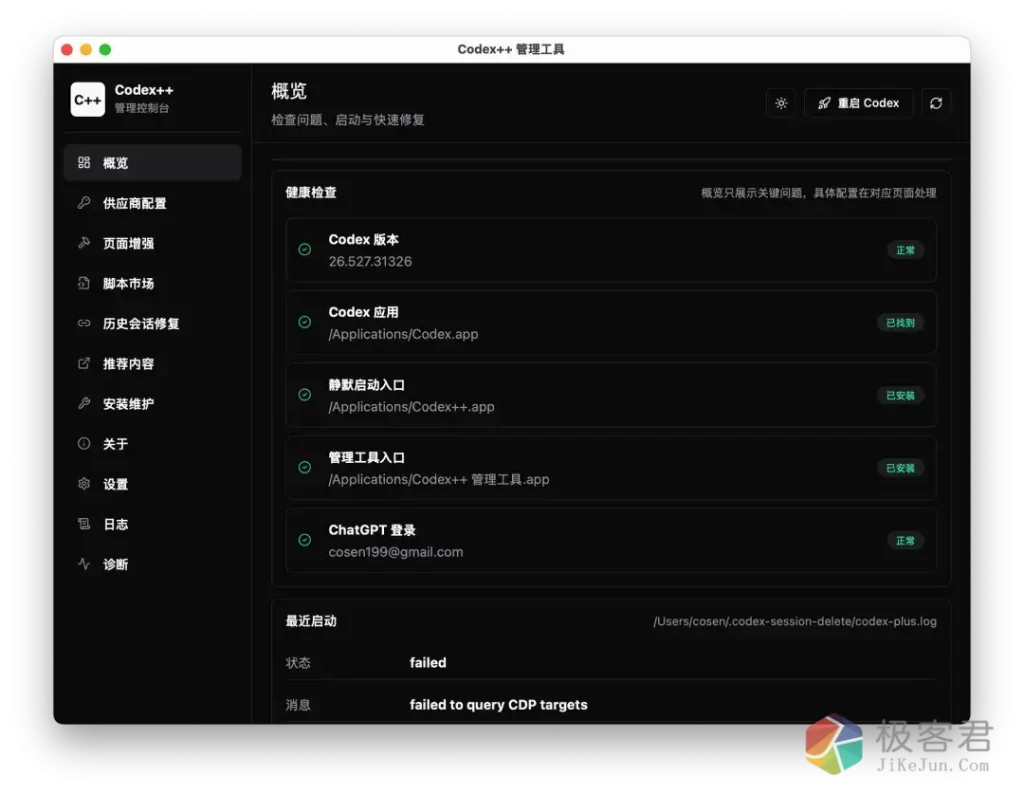Open the 设置 page

pos(153,484)
